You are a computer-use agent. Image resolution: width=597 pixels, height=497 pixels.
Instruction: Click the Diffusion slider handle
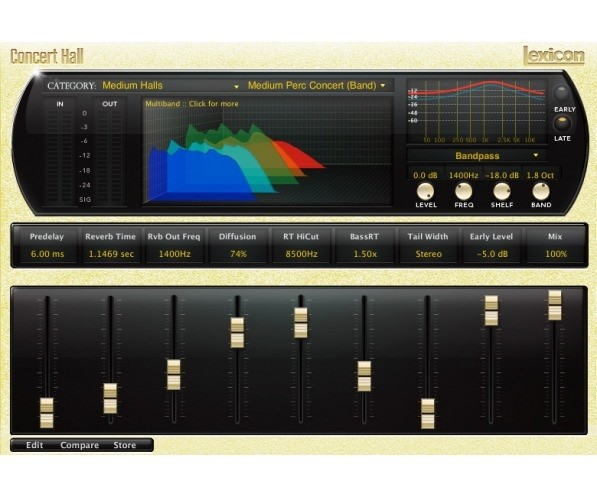point(237,332)
